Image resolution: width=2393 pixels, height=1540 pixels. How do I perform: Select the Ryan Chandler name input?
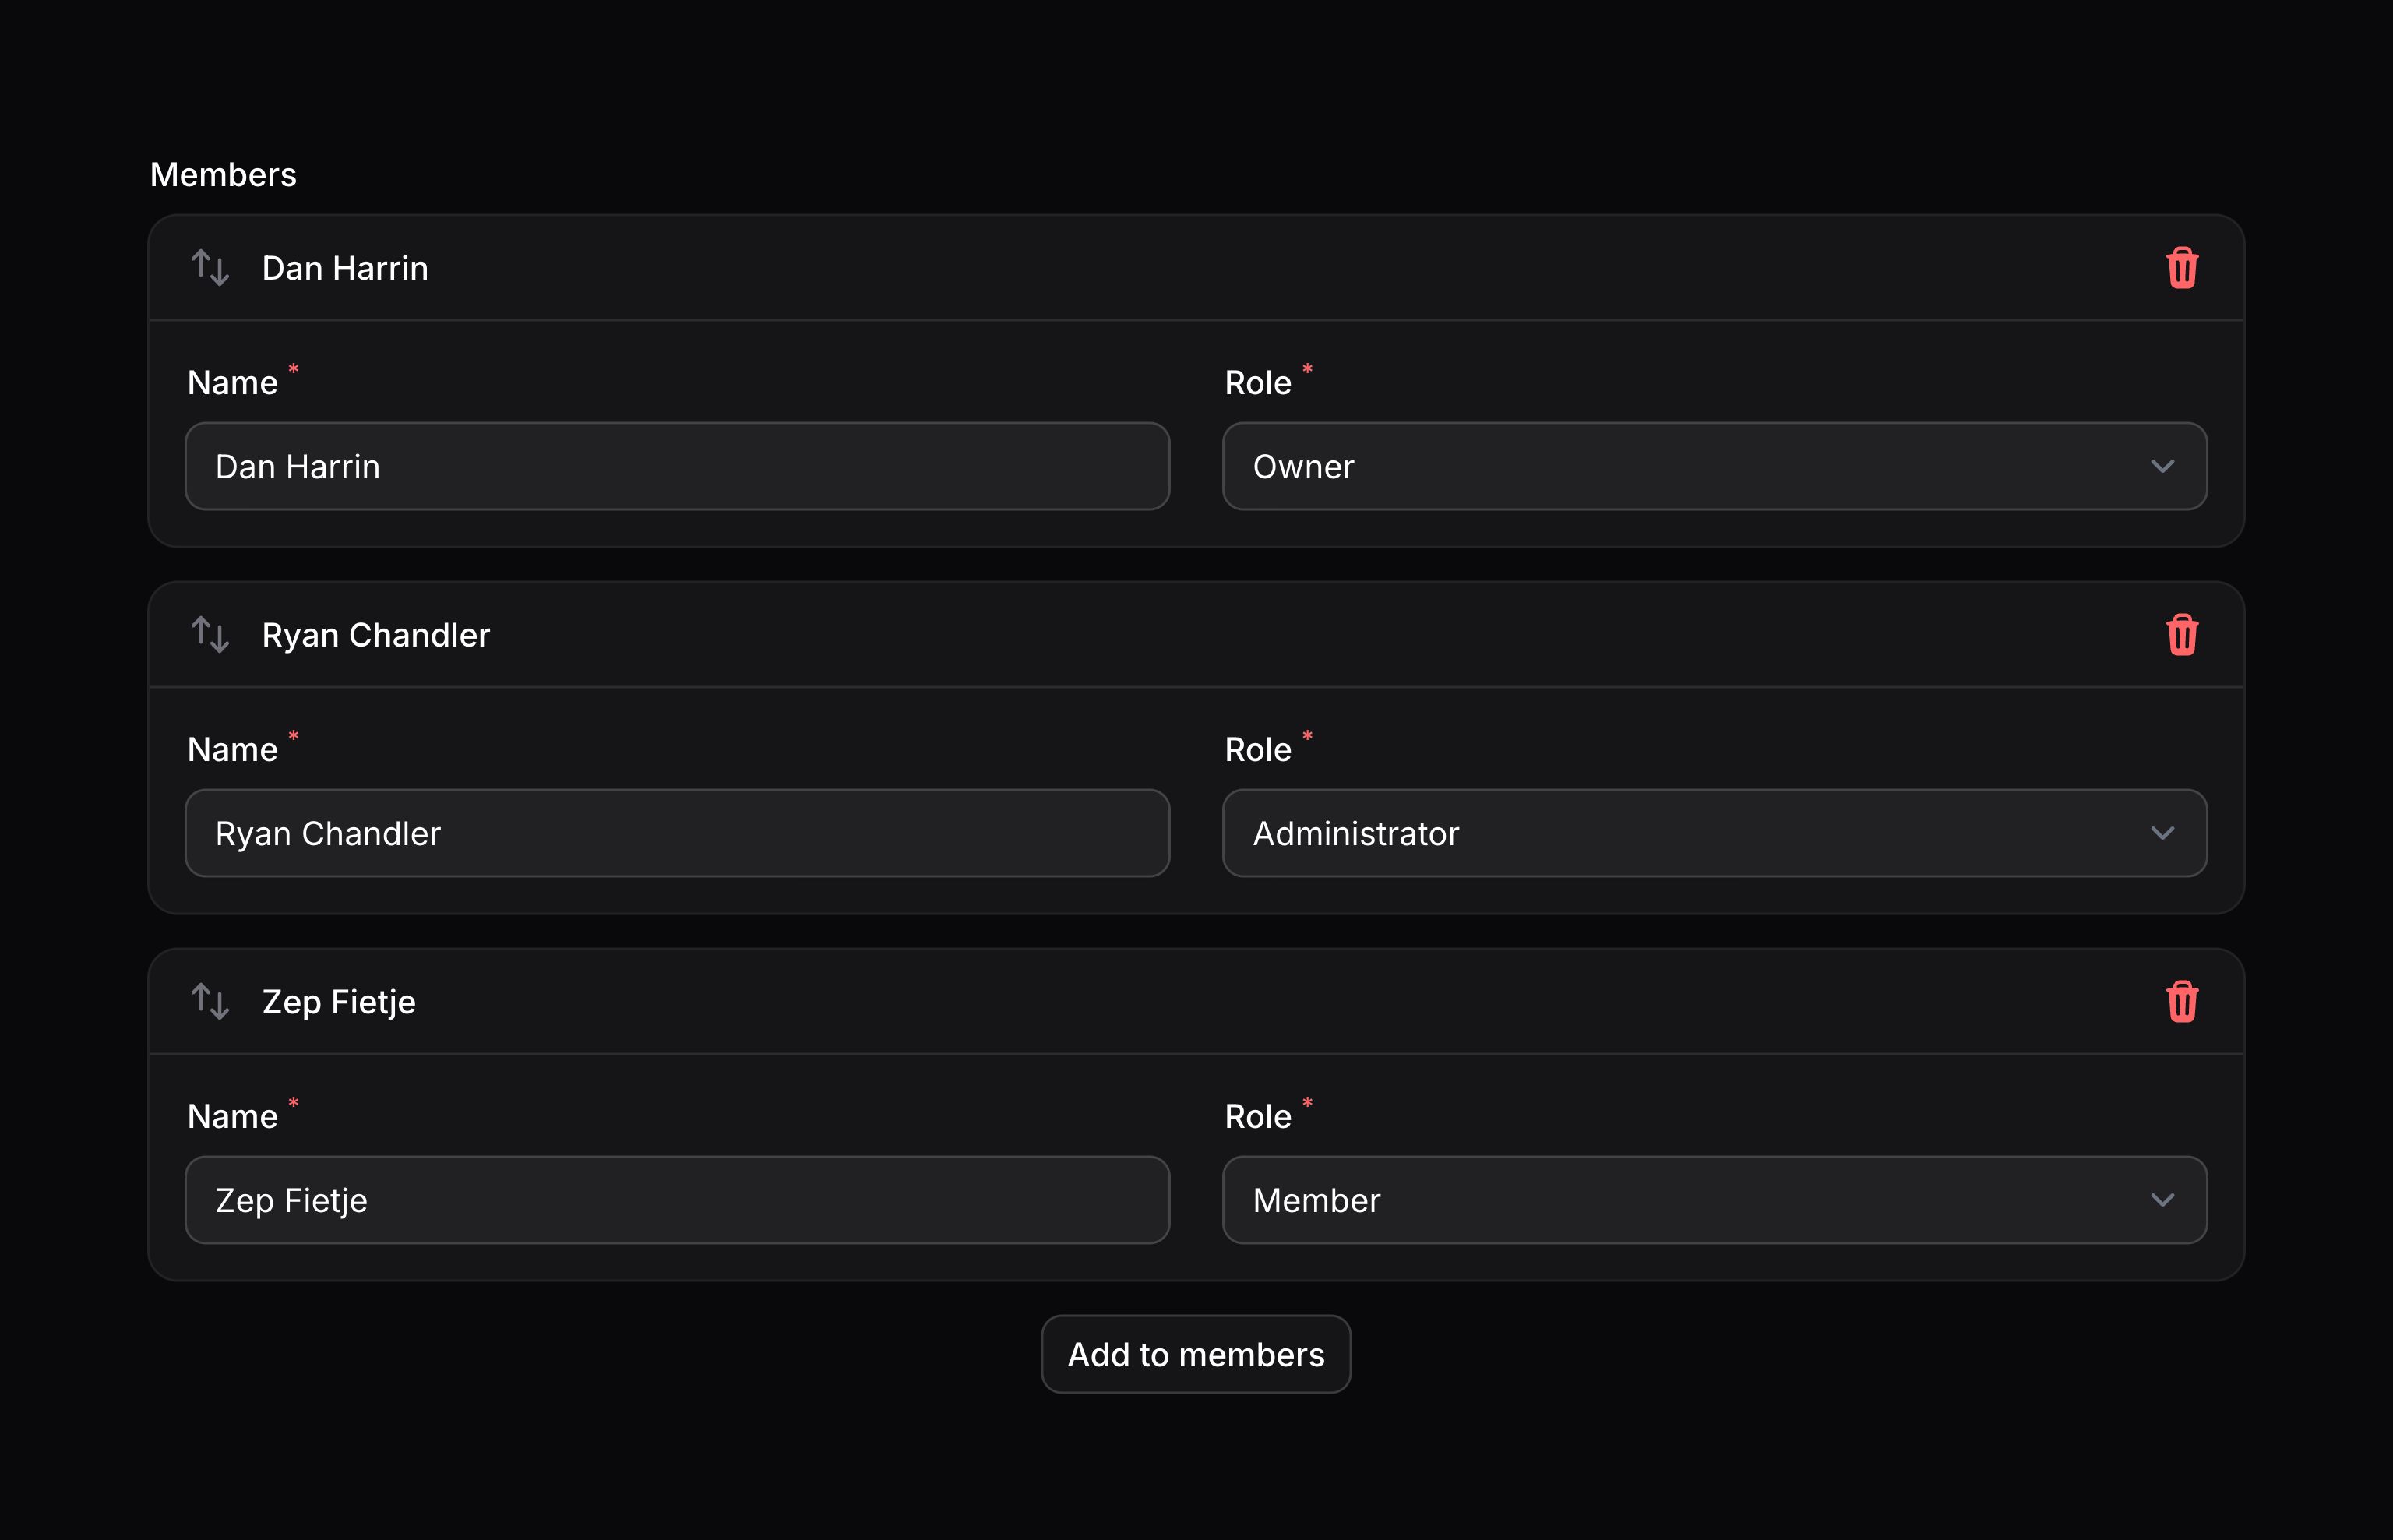tap(677, 833)
